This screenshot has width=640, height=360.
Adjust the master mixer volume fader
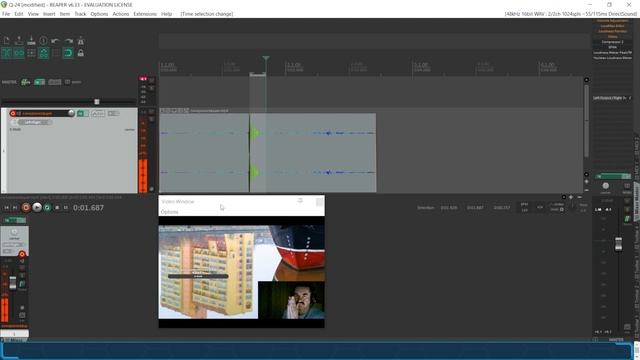(618, 244)
